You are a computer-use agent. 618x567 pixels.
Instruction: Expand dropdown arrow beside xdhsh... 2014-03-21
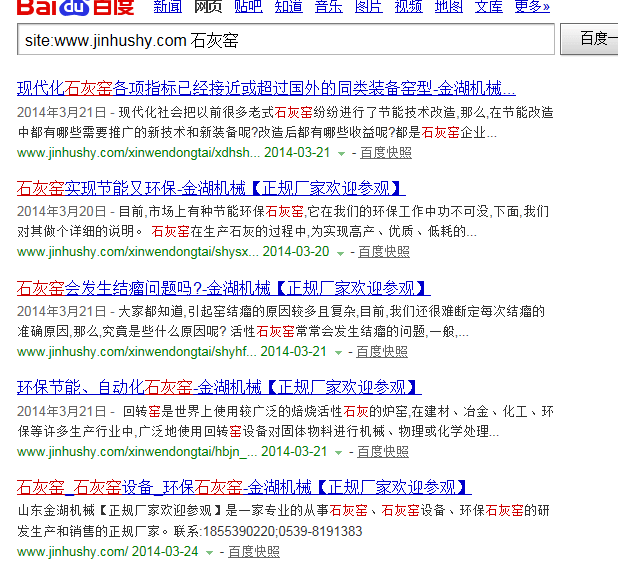click(341, 154)
